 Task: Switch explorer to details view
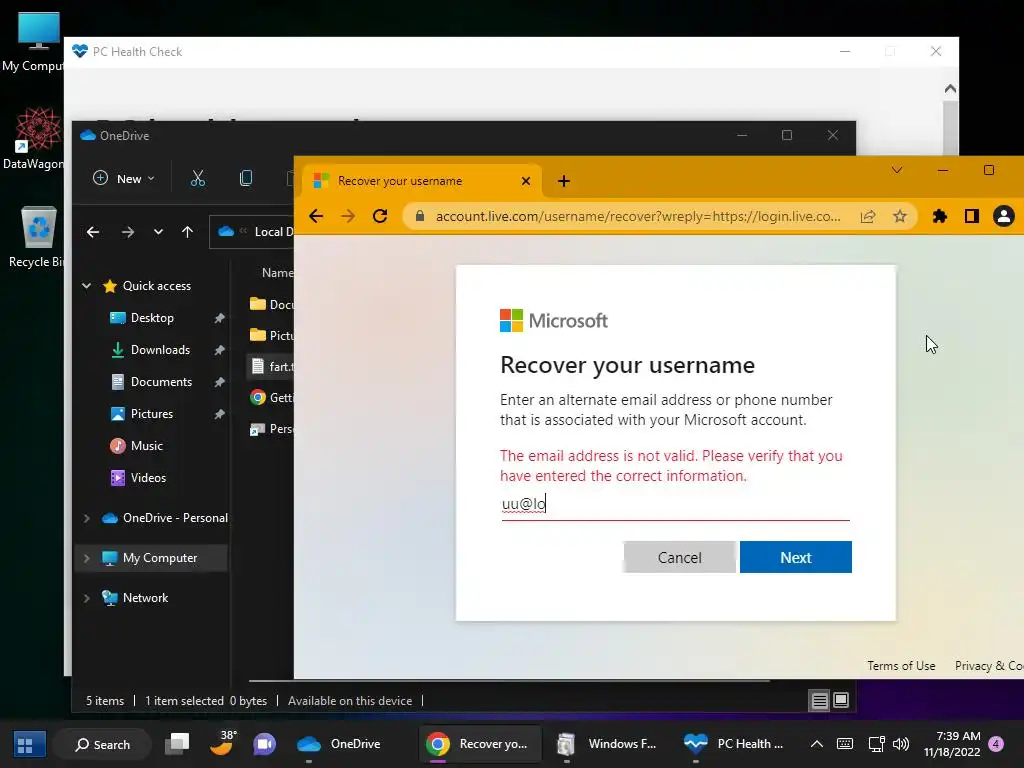click(x=820, y=701)
